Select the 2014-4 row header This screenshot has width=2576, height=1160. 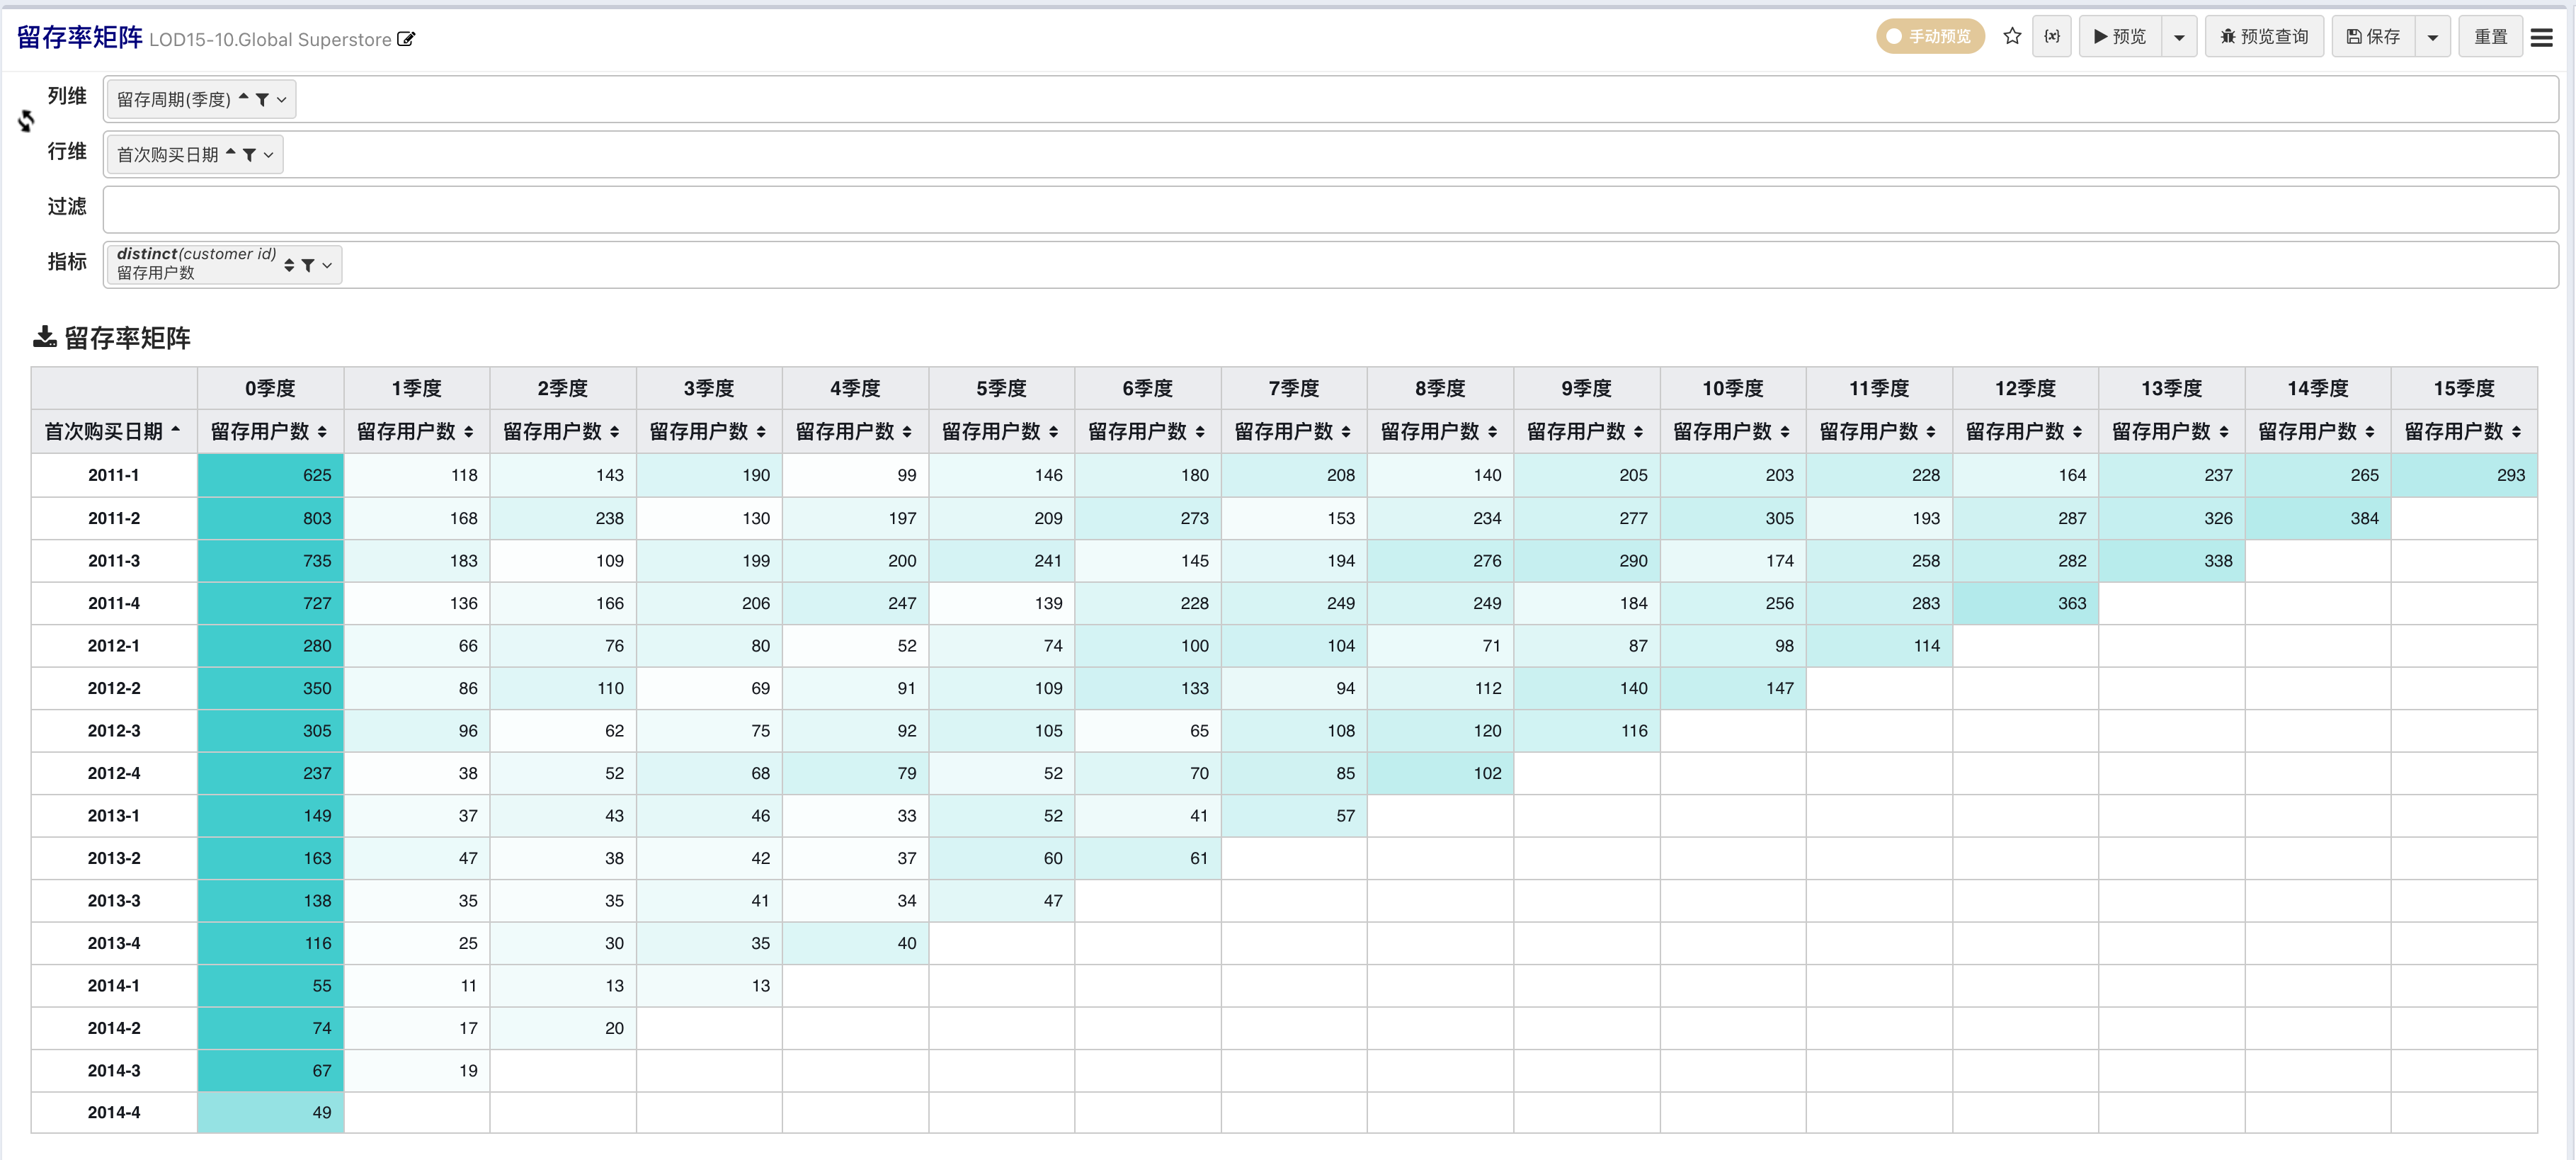(x=113, y=1112)
